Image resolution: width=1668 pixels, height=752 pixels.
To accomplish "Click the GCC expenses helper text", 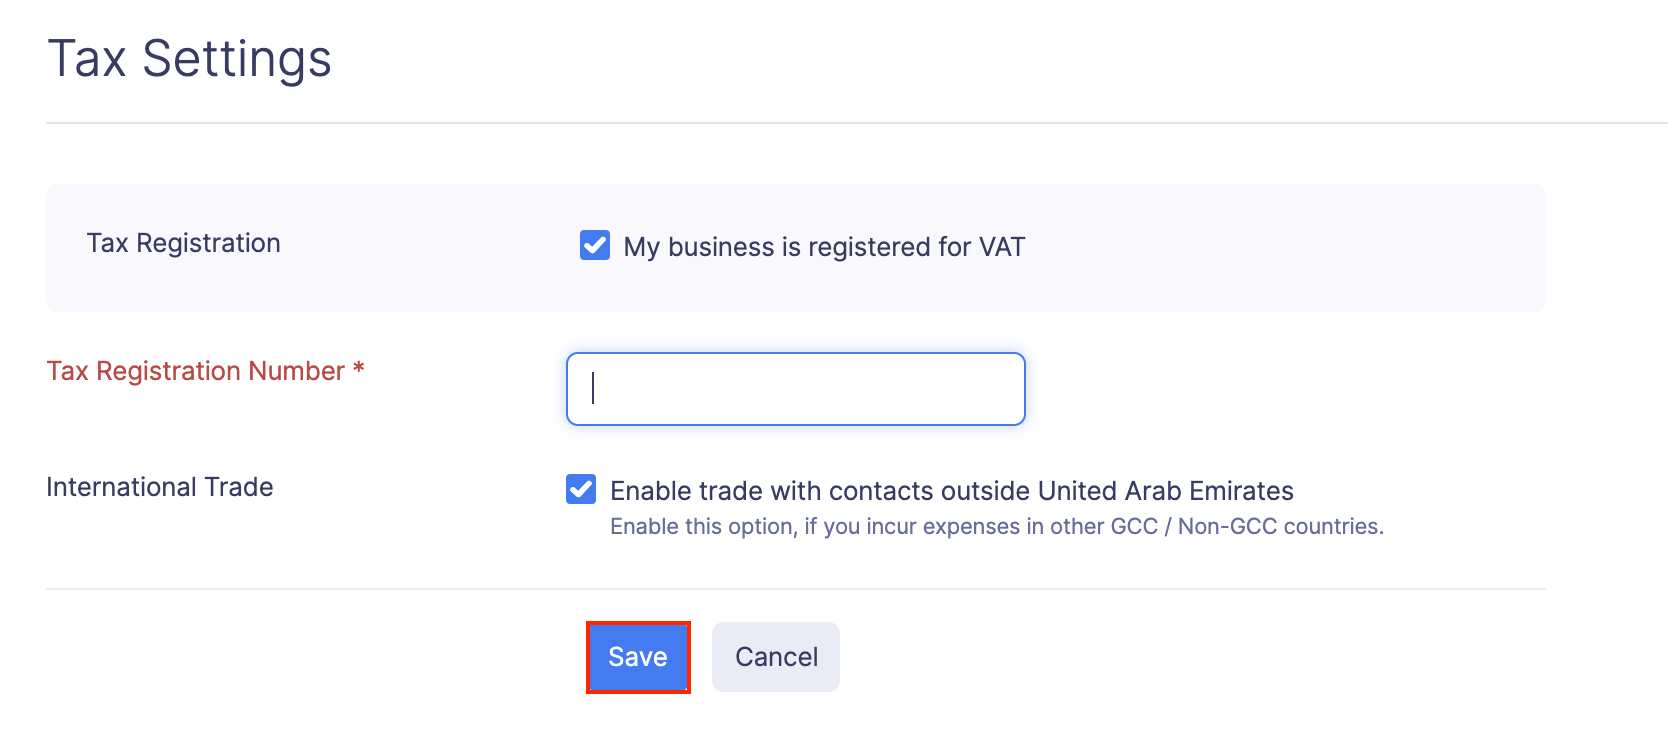I will tap(997, 526).
